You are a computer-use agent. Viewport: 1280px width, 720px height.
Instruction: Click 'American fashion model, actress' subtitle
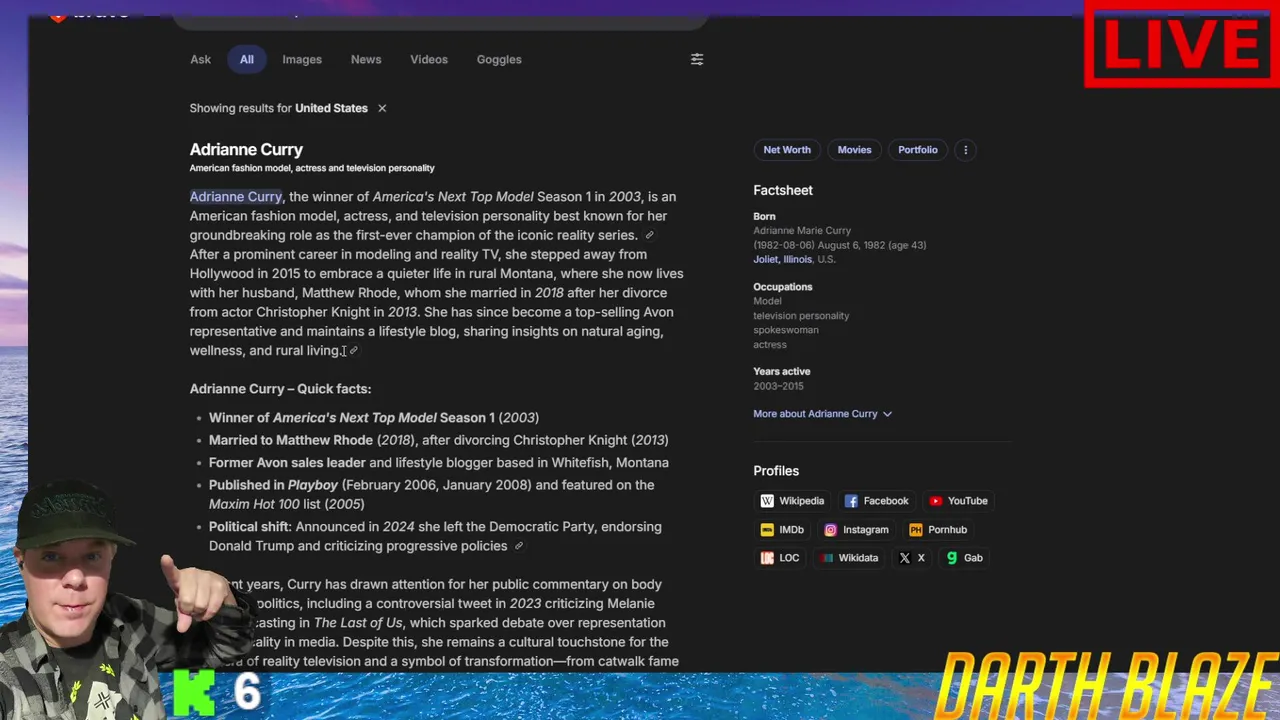[x=312, y=168]
